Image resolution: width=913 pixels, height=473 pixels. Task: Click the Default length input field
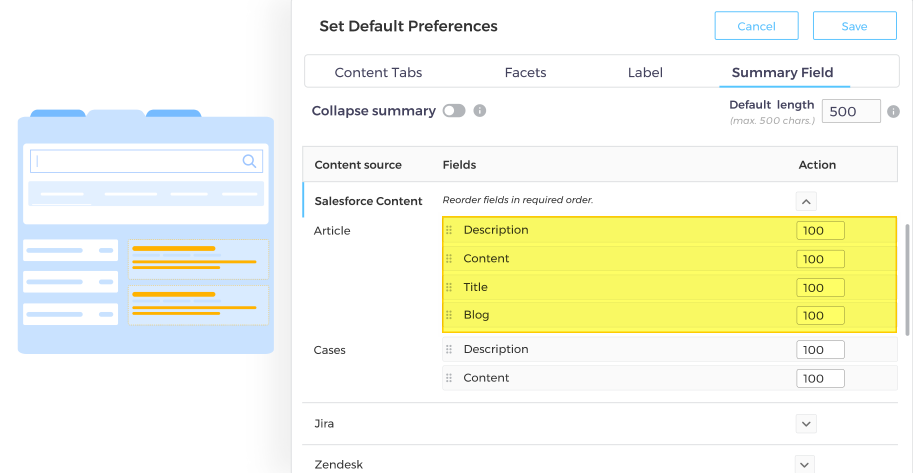point(850,112)
